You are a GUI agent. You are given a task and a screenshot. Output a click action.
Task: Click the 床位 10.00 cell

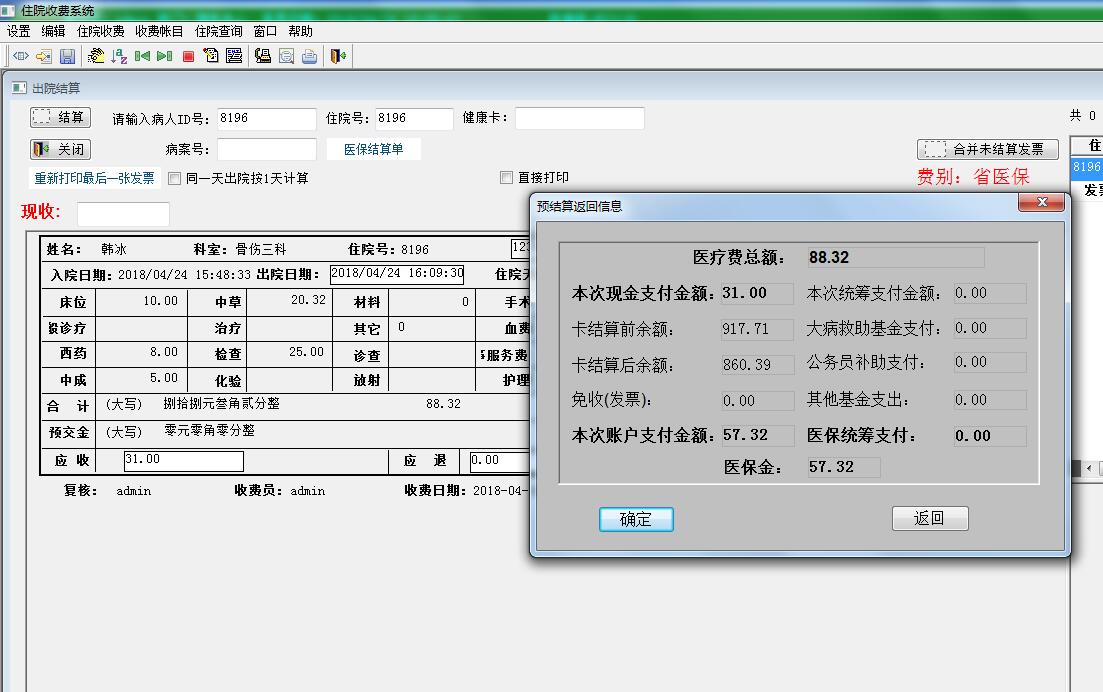pos(141,301)
